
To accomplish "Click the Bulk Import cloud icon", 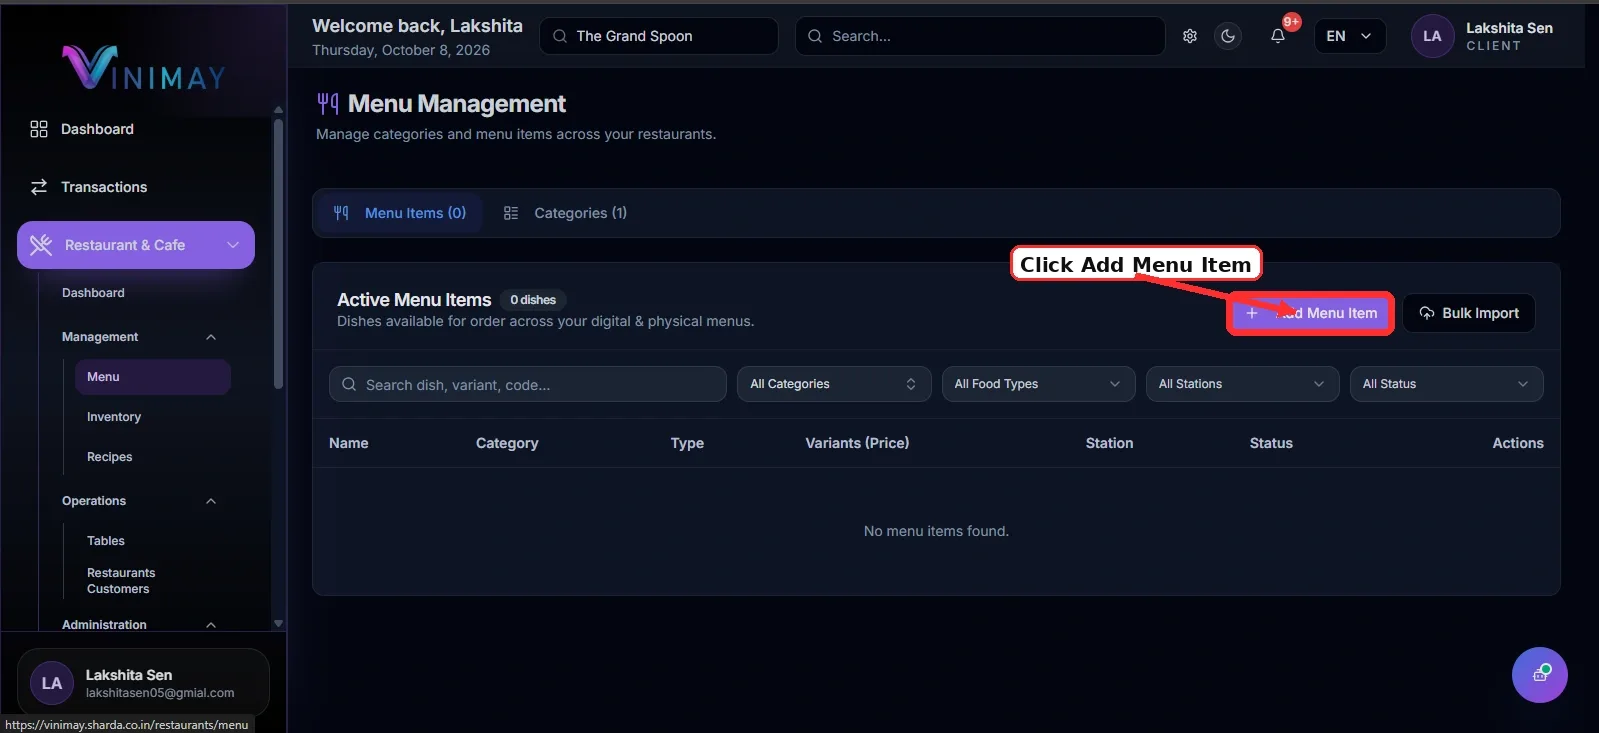I will coord(1427,313).
